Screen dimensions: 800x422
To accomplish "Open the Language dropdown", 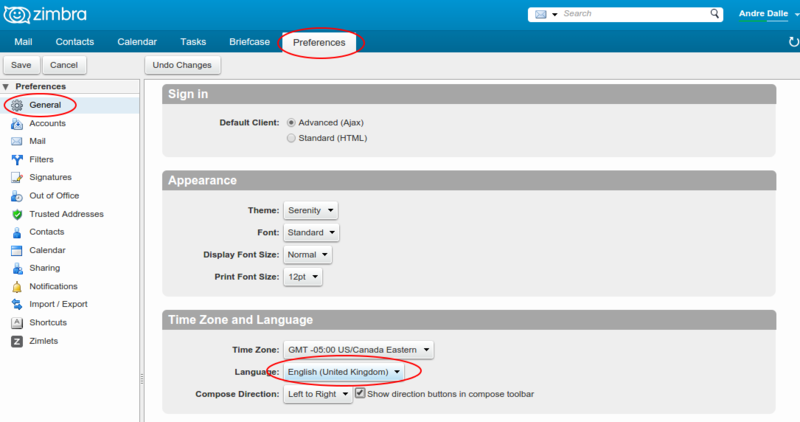I will (344, 372).
